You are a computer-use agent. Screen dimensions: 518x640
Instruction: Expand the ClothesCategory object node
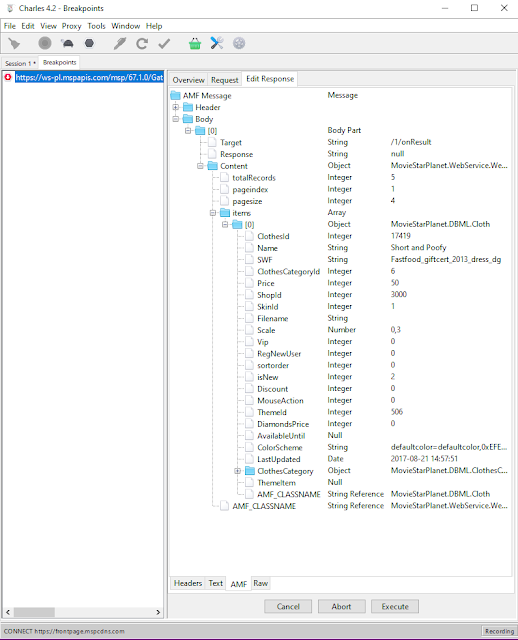click(238, 471)
